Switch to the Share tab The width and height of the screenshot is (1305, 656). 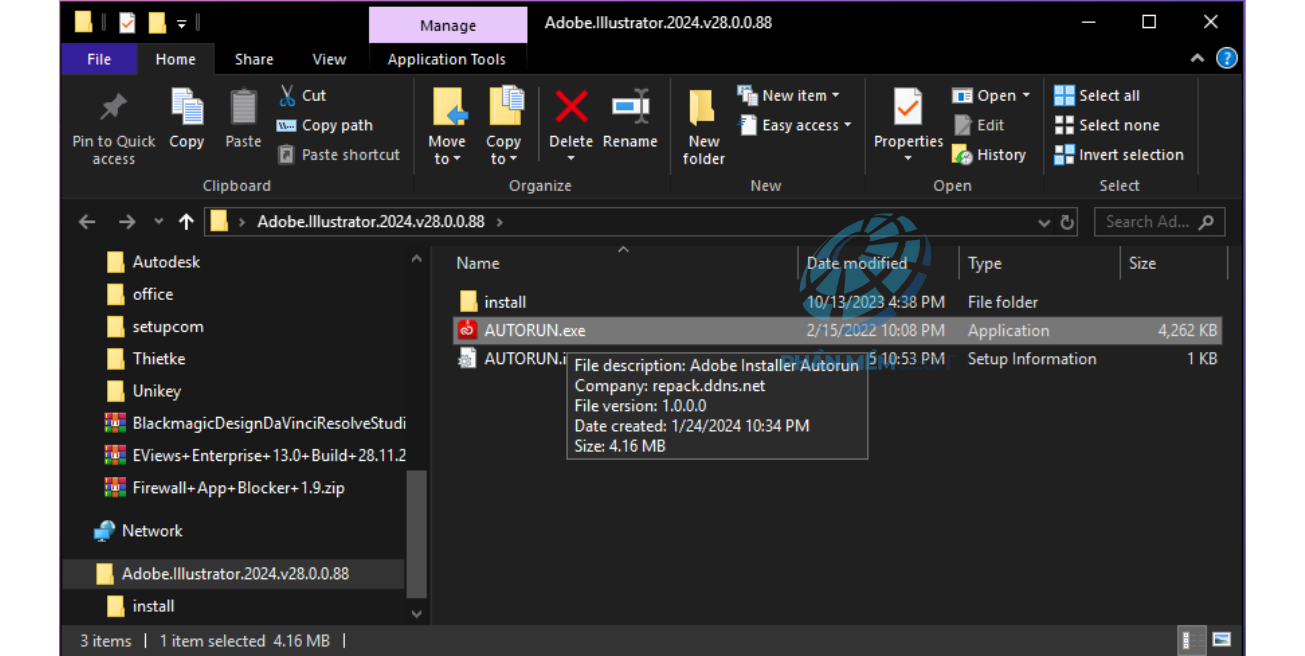point(254,59)
